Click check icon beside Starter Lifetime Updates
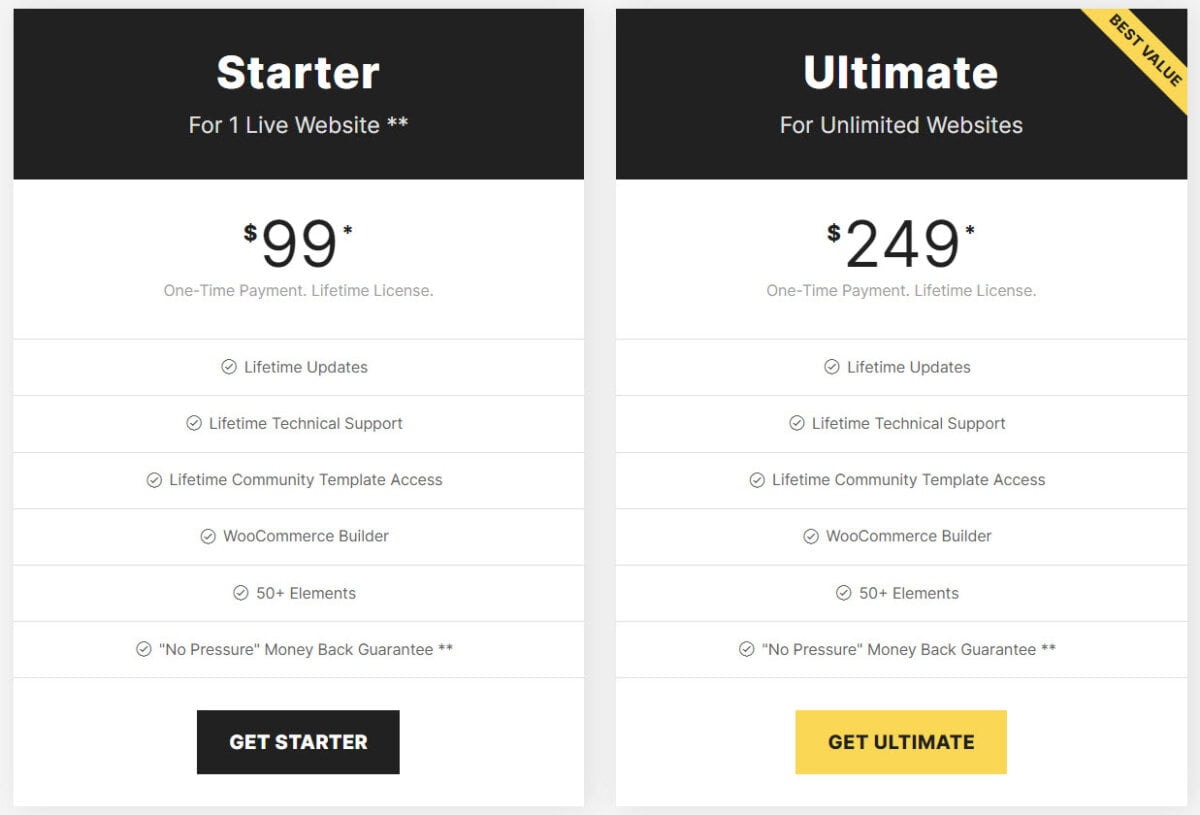 click(229, 367)
